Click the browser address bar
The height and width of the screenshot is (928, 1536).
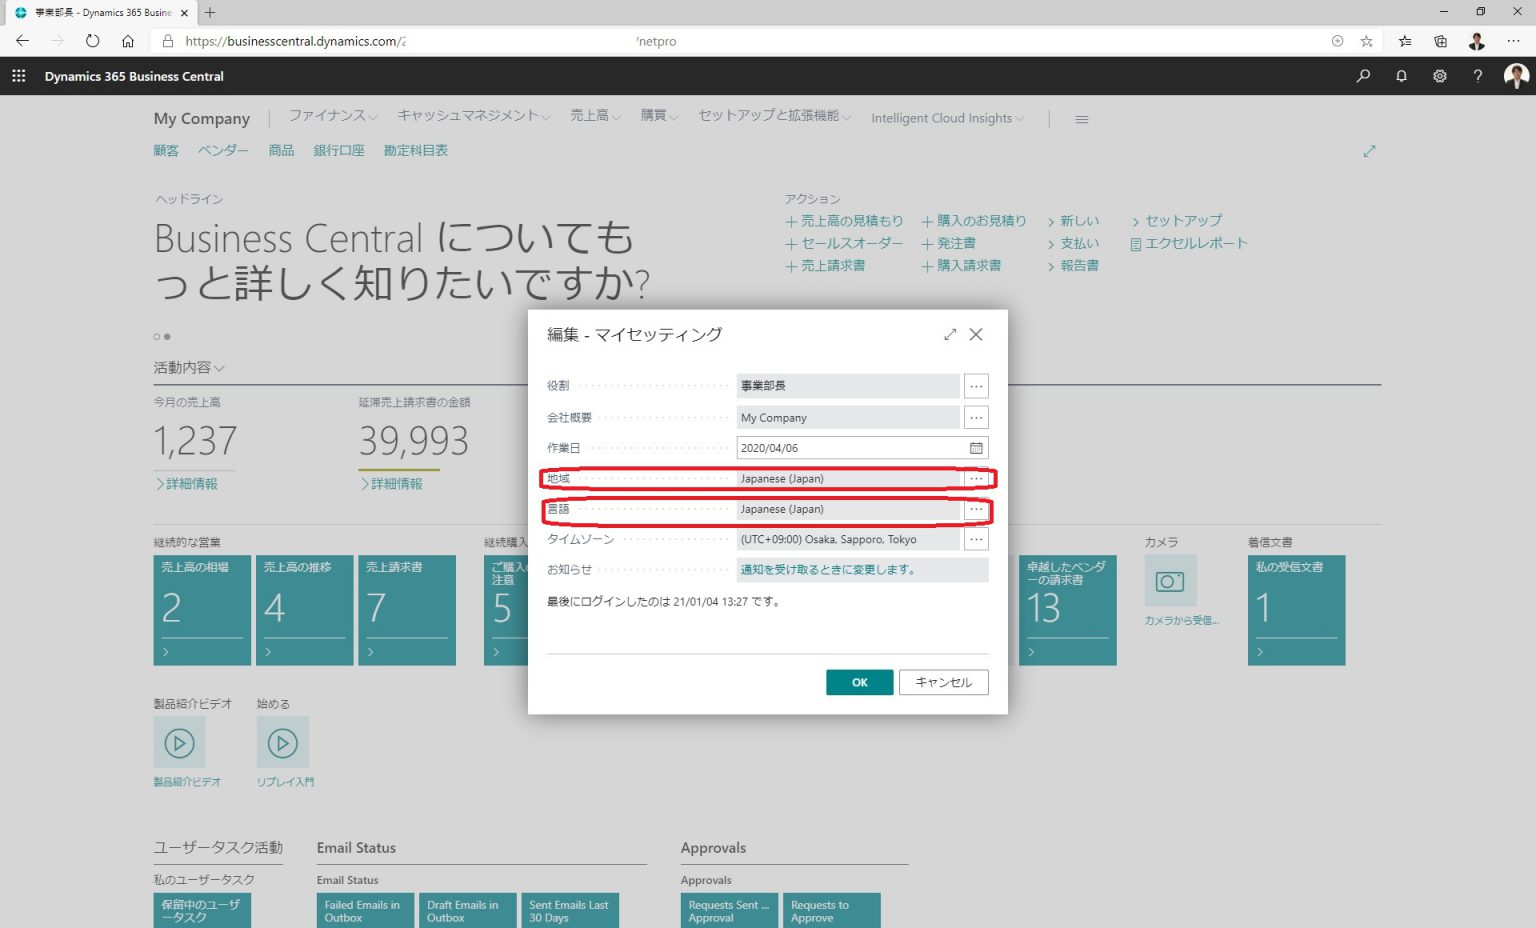tap(740, 41)
